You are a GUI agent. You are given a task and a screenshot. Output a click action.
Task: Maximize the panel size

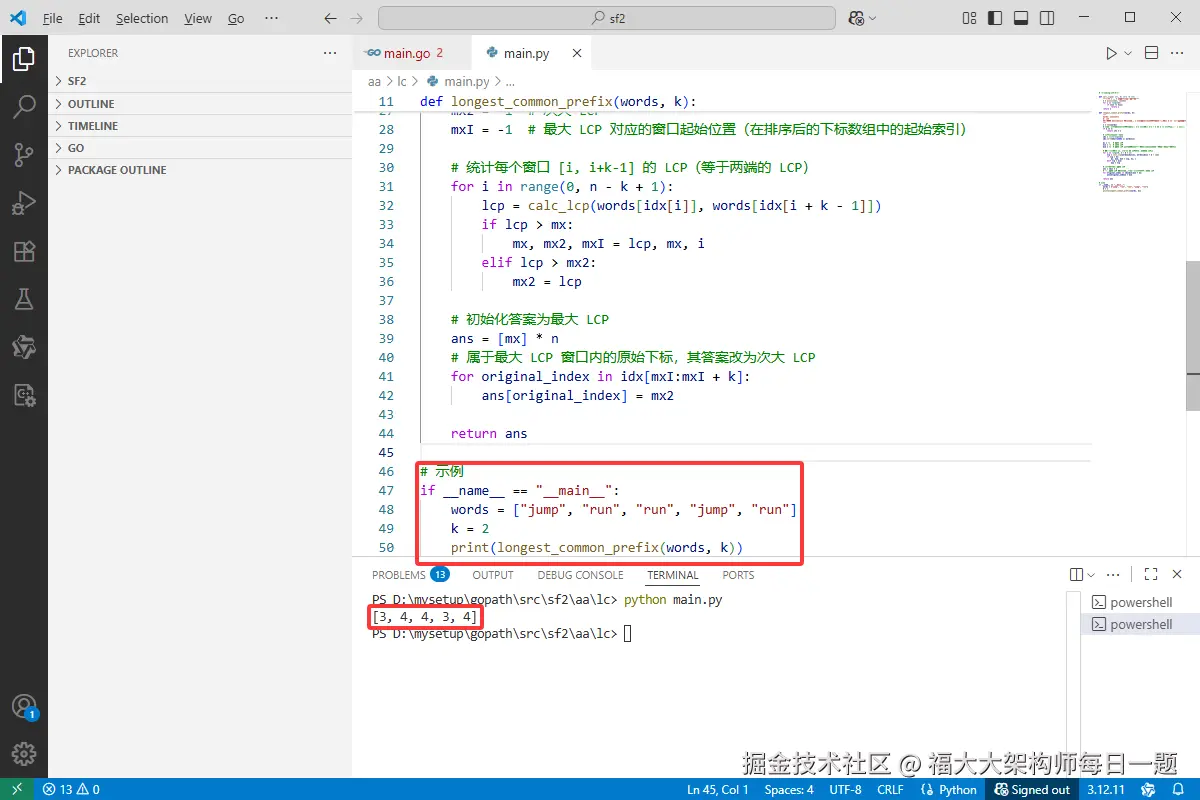pyautogui.click(x=1151, y=575)
